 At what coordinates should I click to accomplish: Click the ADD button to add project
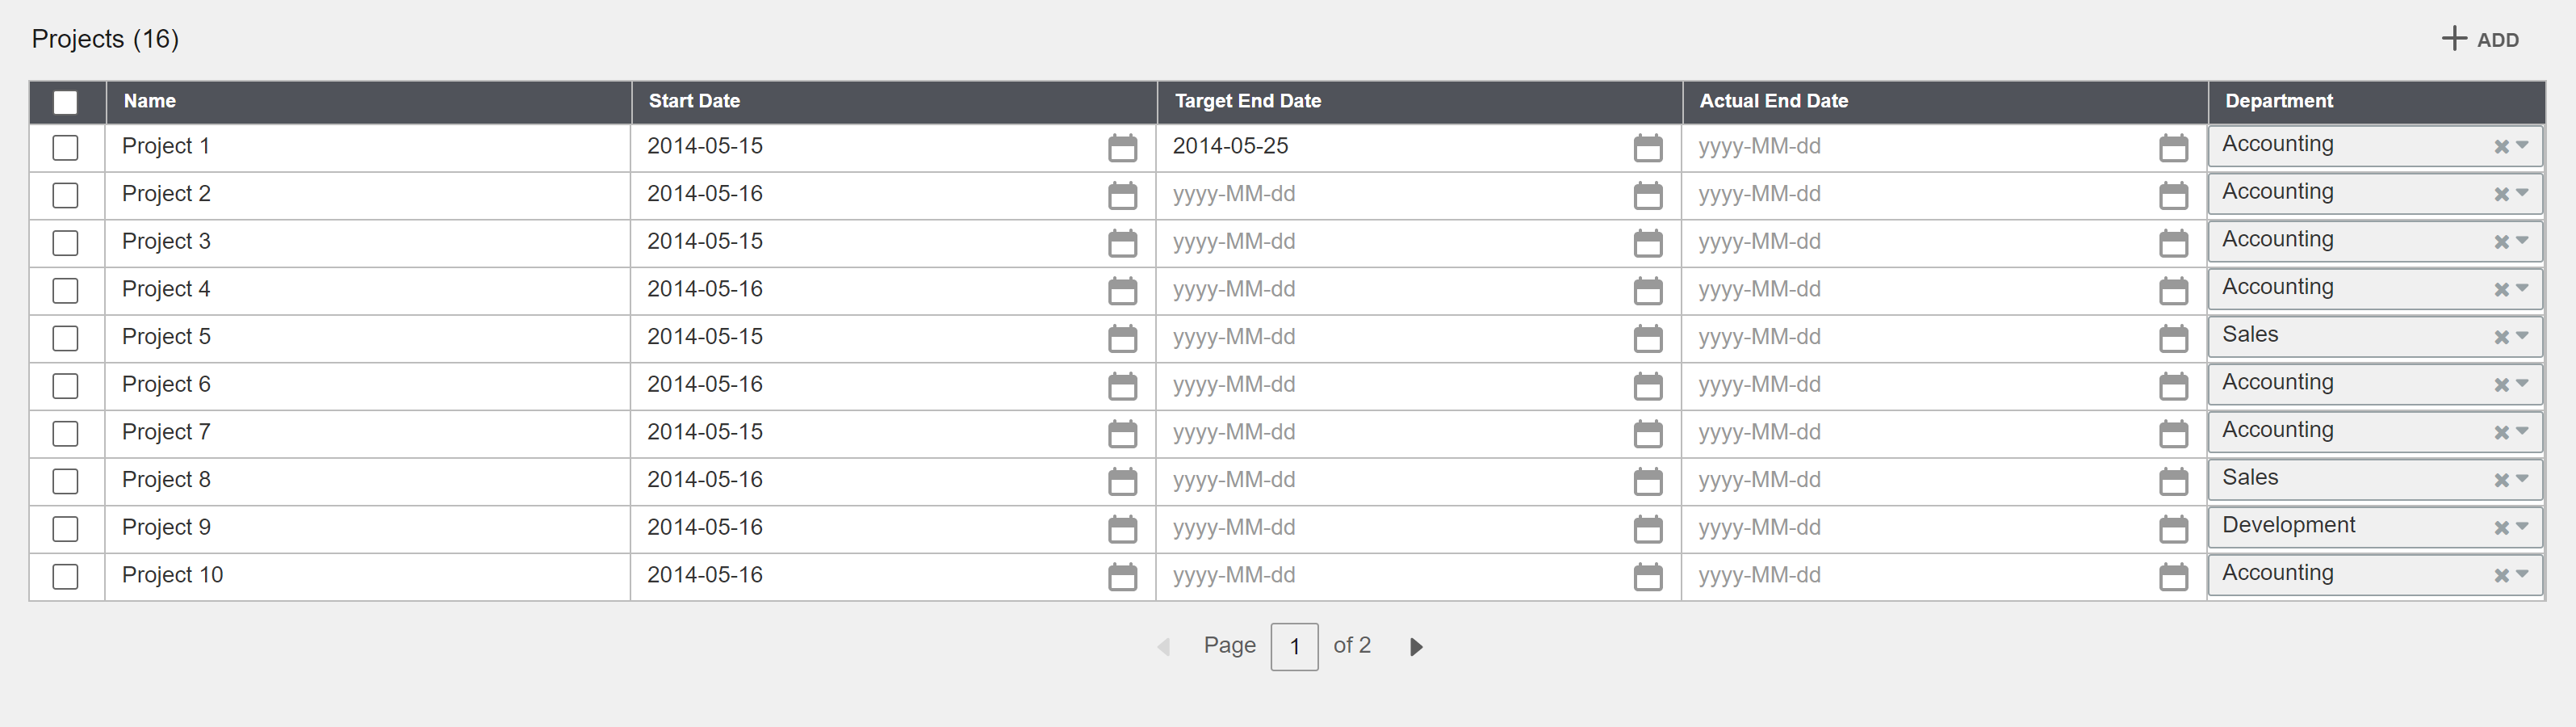[2481, 40]
